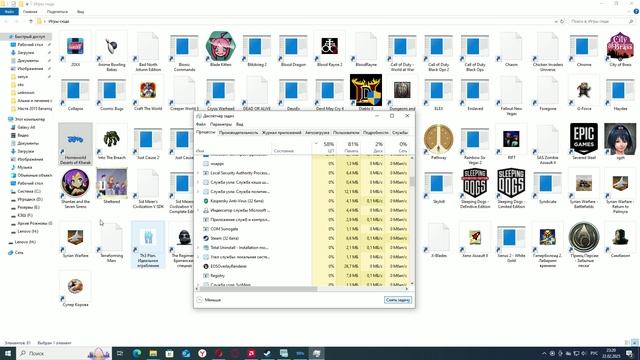Switch to the Пользователи tab
This screenshot has width=640, height=360.
346,133
